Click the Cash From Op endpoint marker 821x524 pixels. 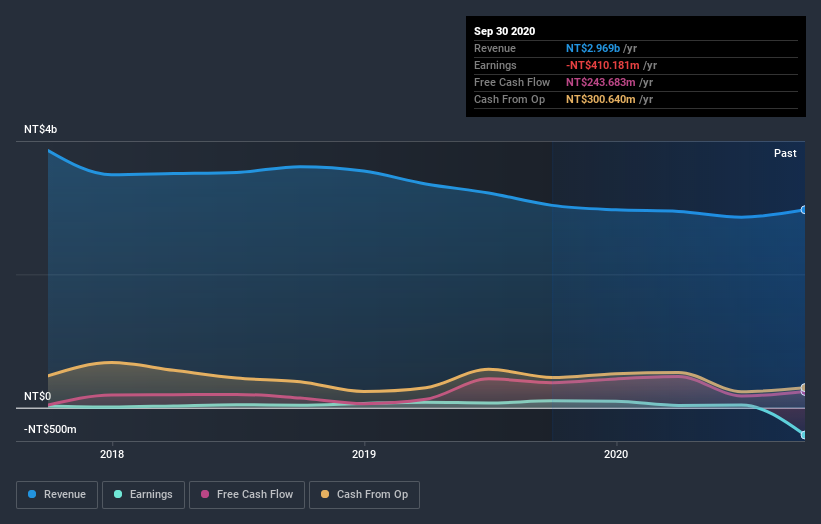[x=804, y=388]
